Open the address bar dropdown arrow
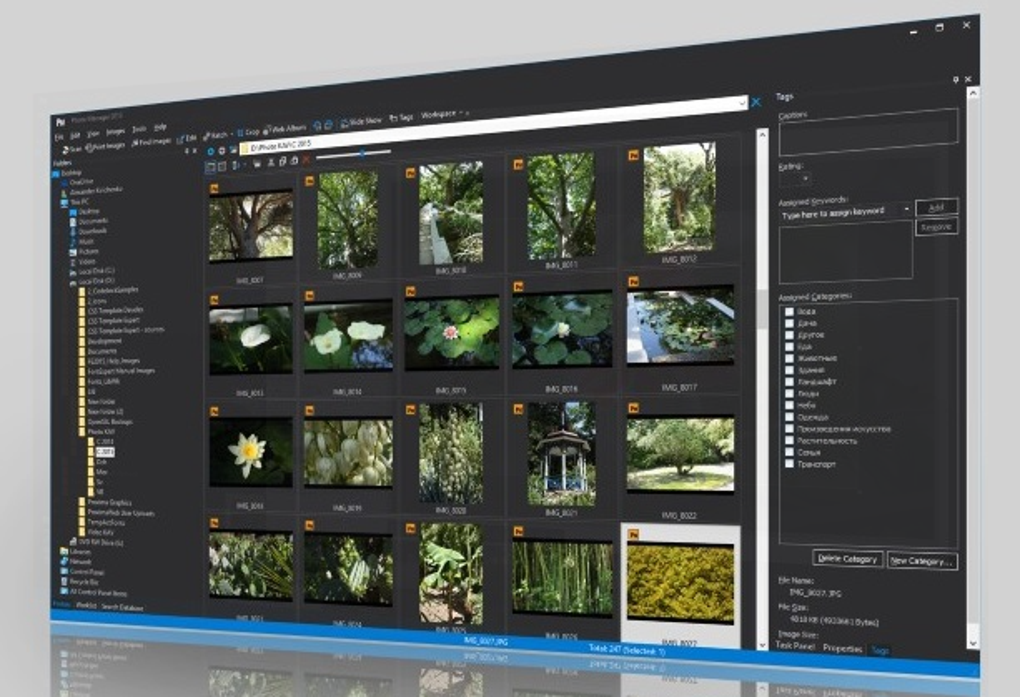The image size is (1020, 697). [x=742, y=103]
